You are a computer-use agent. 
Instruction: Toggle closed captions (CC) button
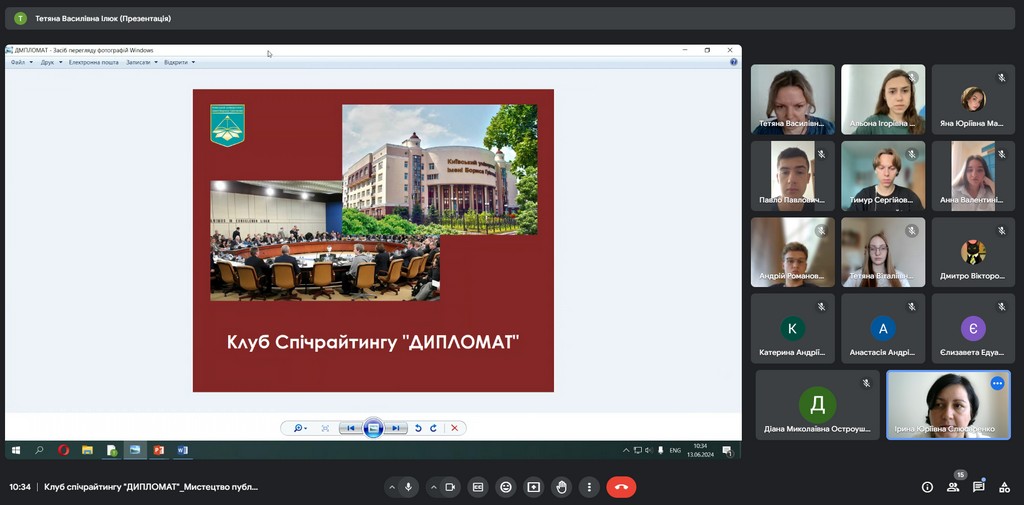point(478,487)
